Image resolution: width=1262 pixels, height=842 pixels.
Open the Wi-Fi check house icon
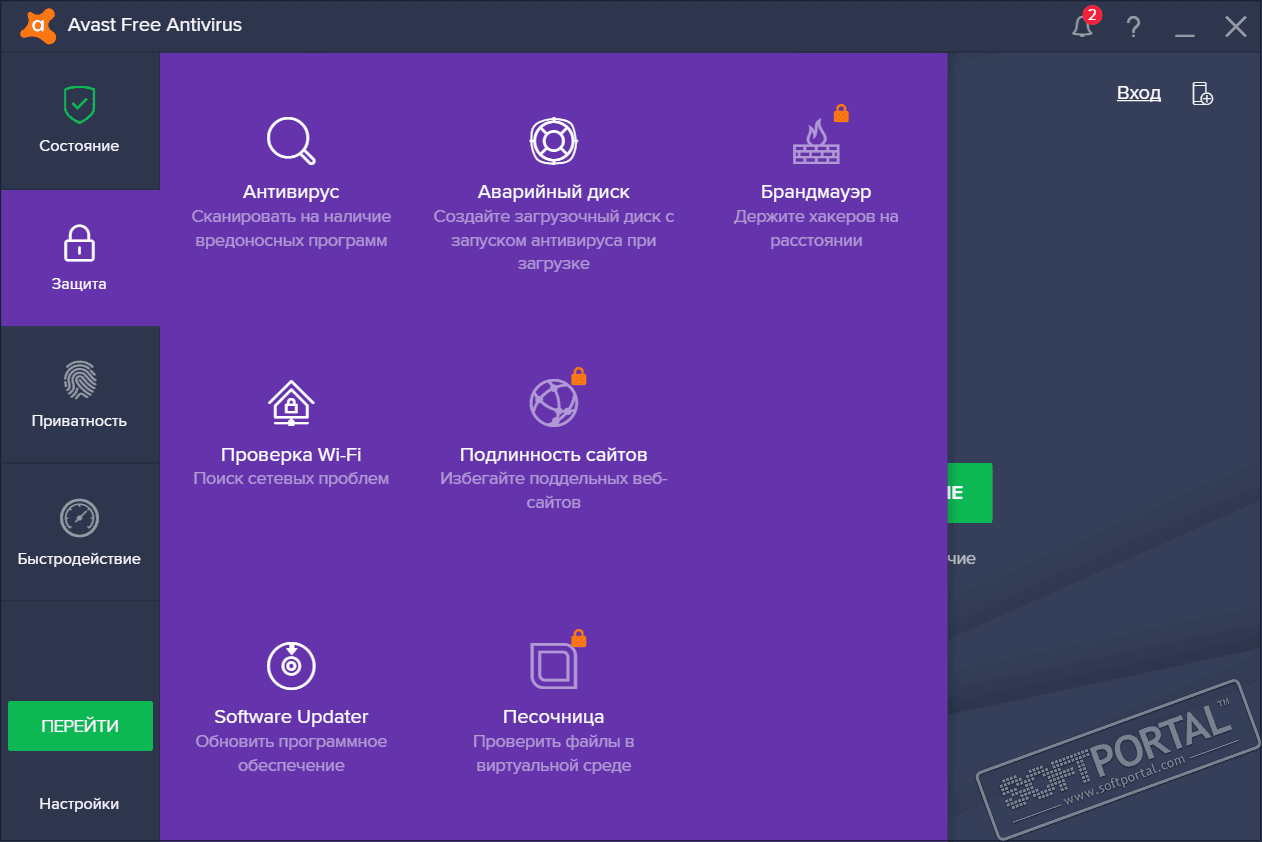[x=290, y=403]
